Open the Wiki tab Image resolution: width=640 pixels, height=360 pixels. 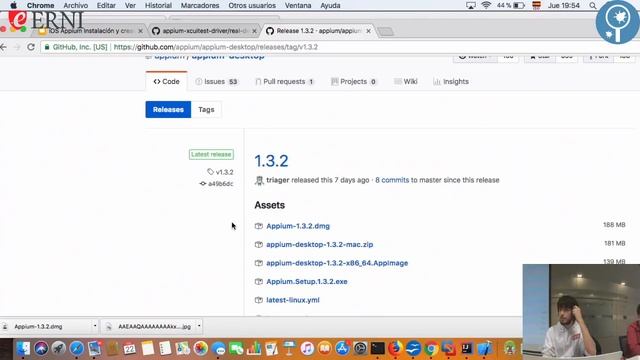point(406,82)
